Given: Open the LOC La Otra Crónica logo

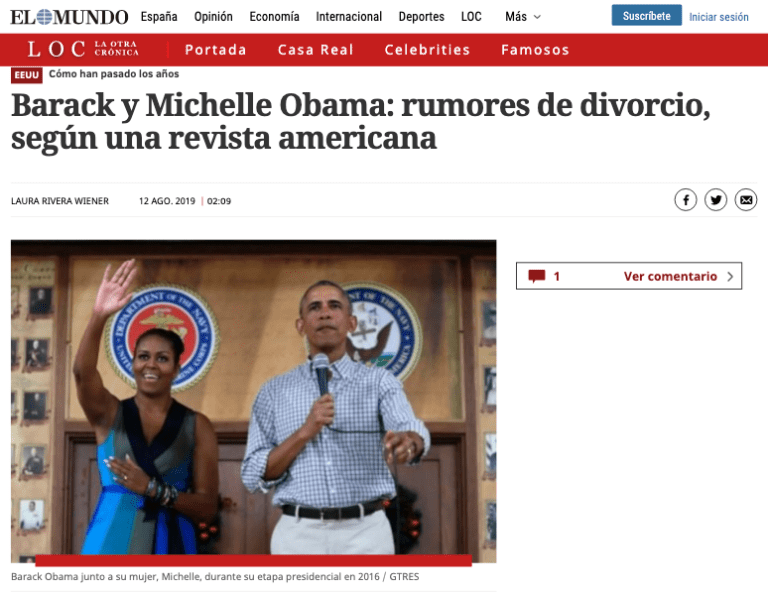Looking at the screenshot, I should click(x=83, y=49).
